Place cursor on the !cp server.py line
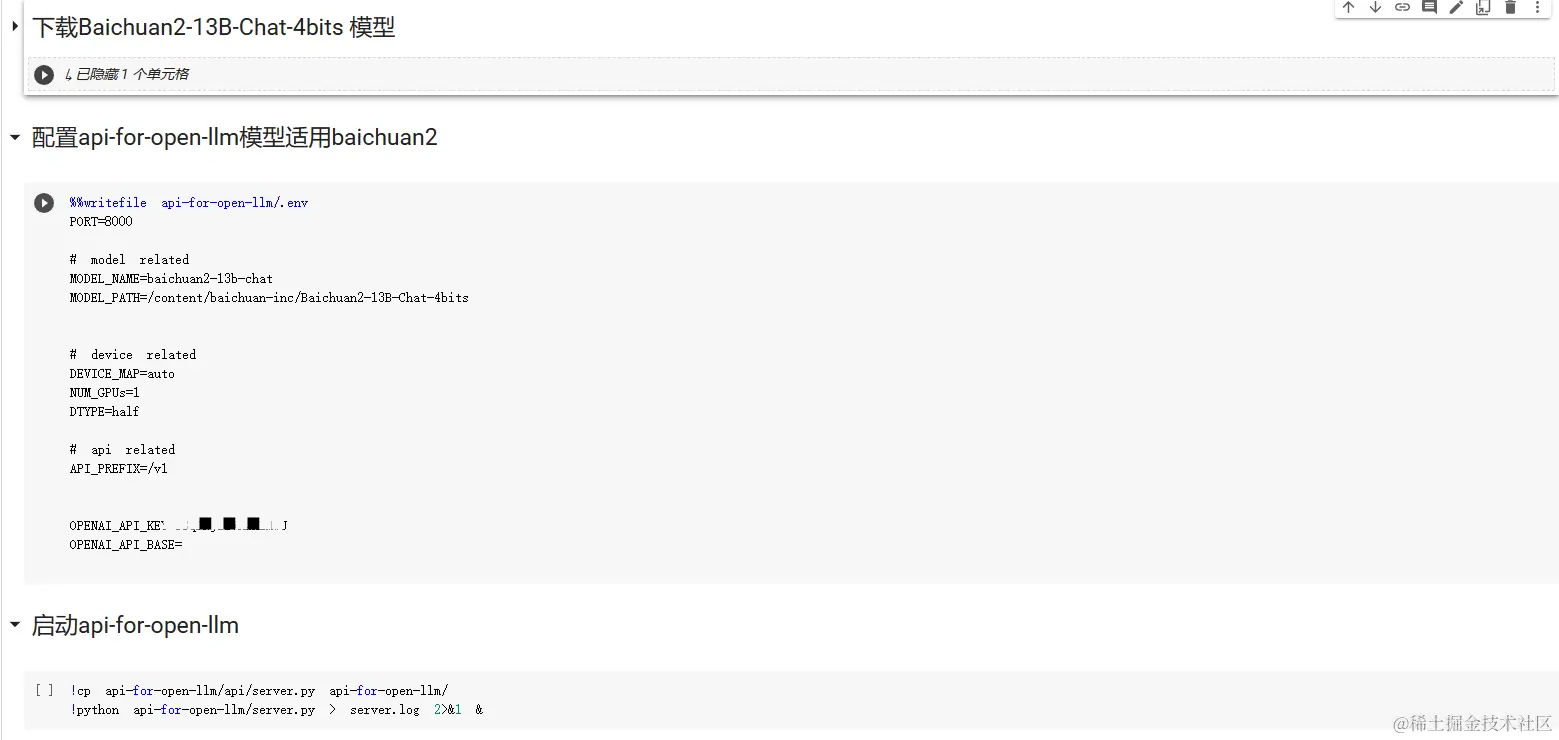Screen dimensions: 1559x740 coord(260,691)
